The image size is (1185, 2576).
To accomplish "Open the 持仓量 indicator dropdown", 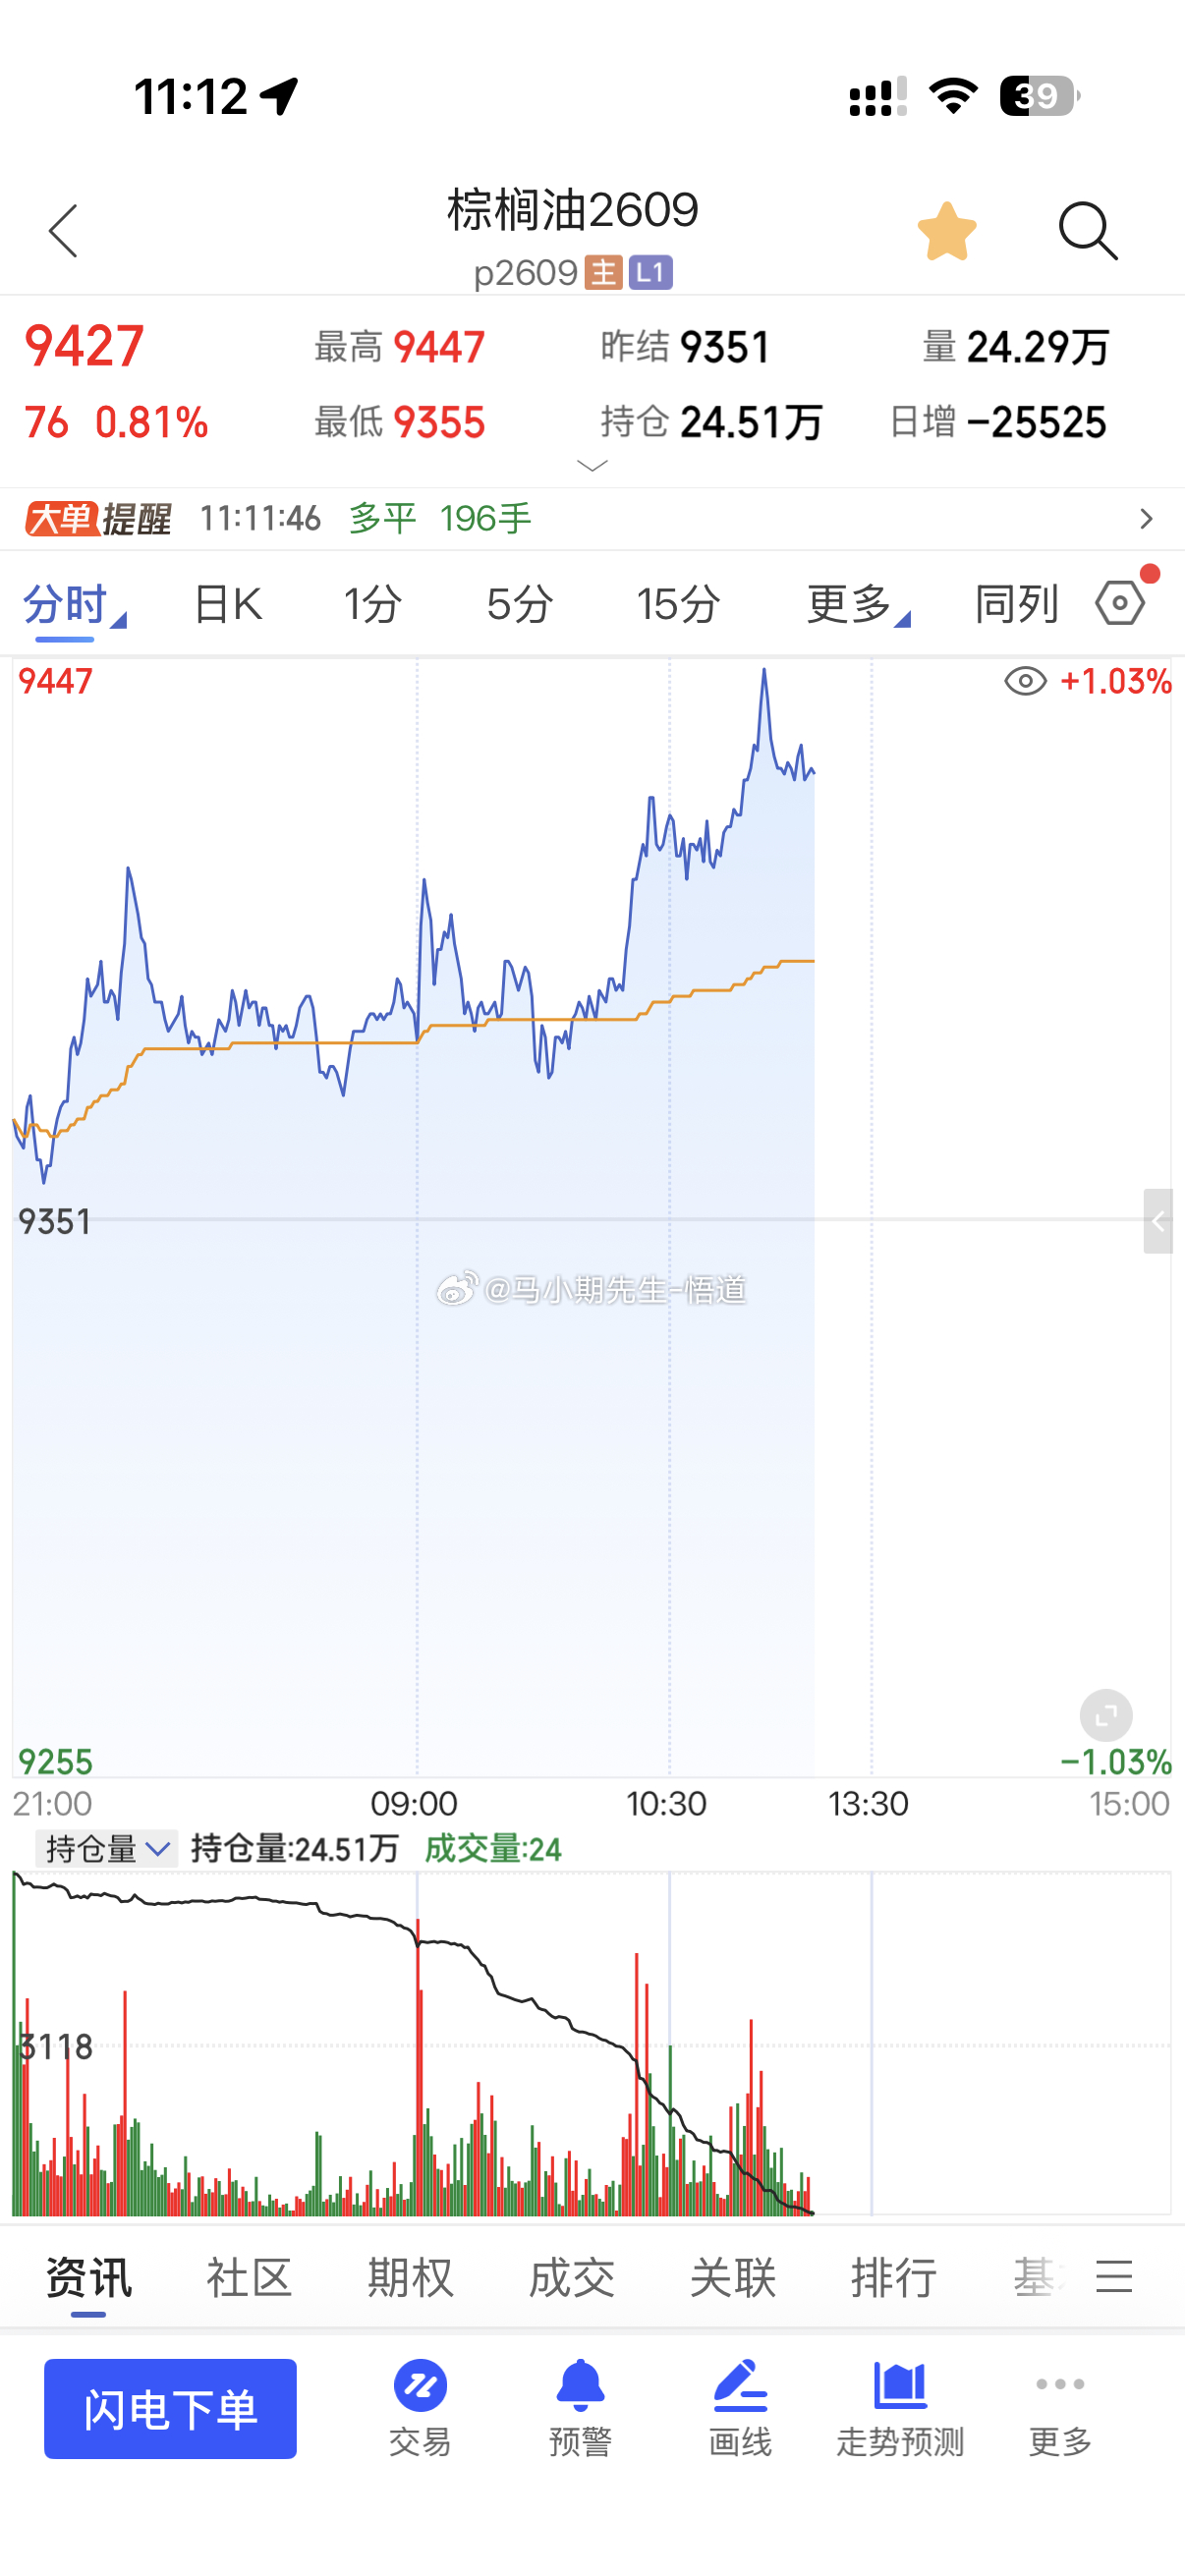I will click(107, 1849).
